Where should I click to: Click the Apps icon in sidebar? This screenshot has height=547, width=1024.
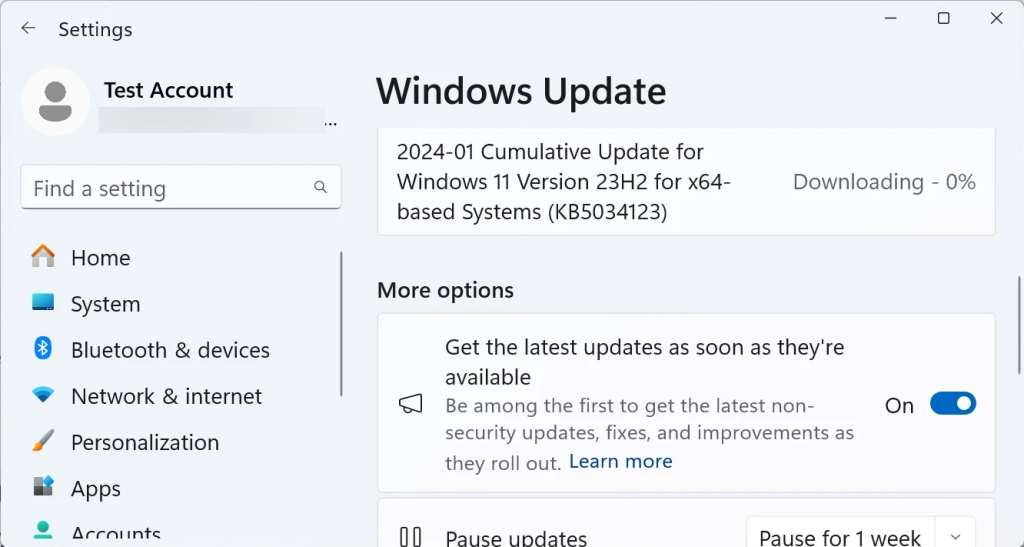point(43,488)
